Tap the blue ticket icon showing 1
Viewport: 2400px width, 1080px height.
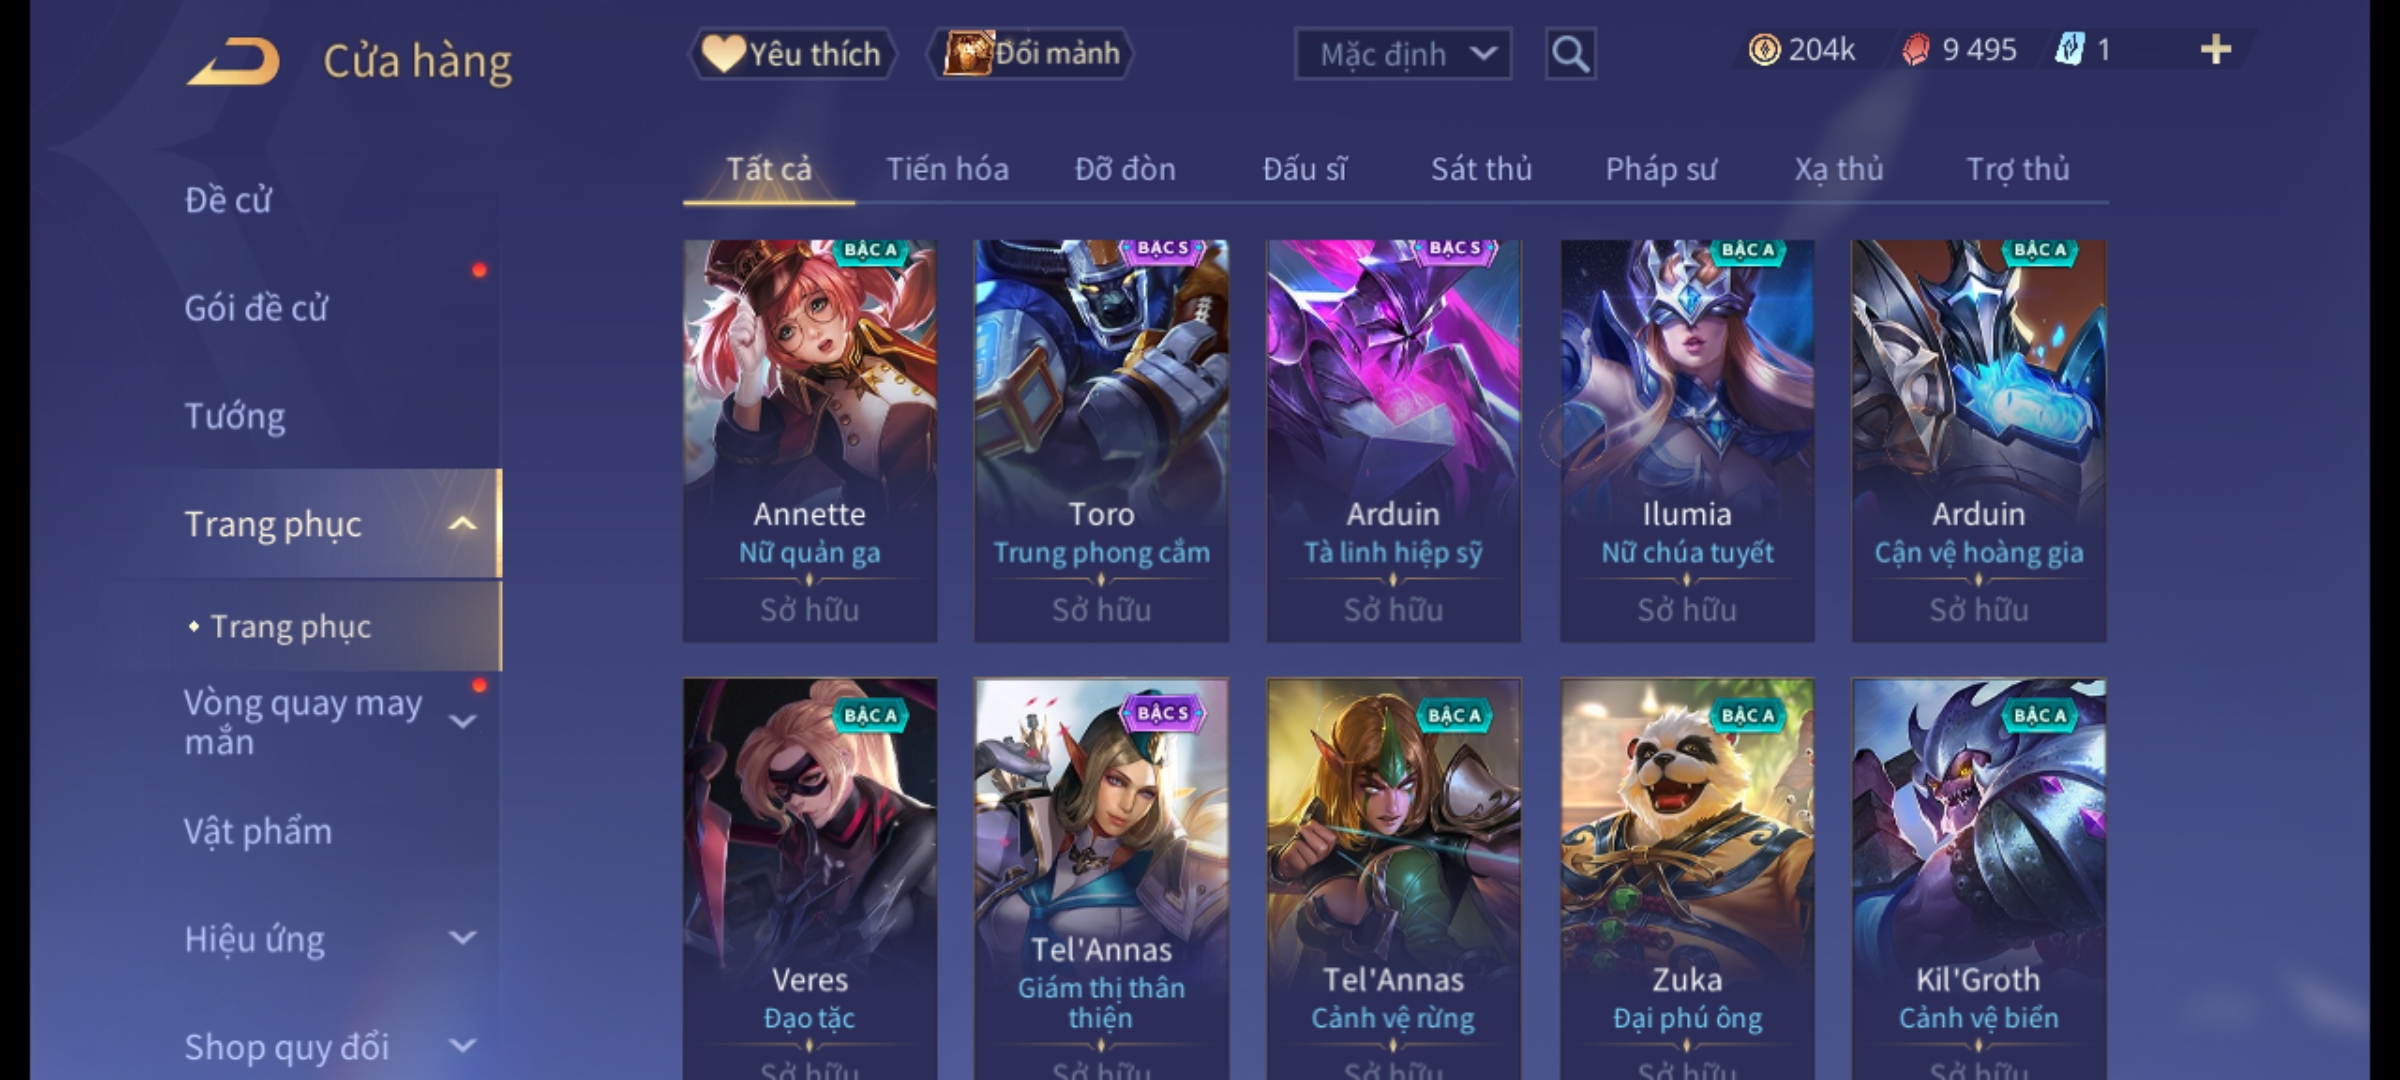(2069, 49)
